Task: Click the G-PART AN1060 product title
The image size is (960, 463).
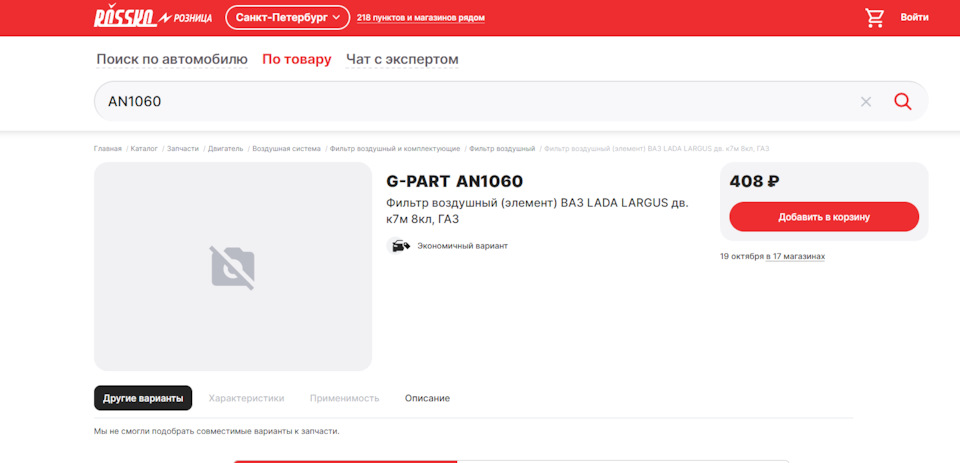Action: pyautogui.click(x=455, y=181)
